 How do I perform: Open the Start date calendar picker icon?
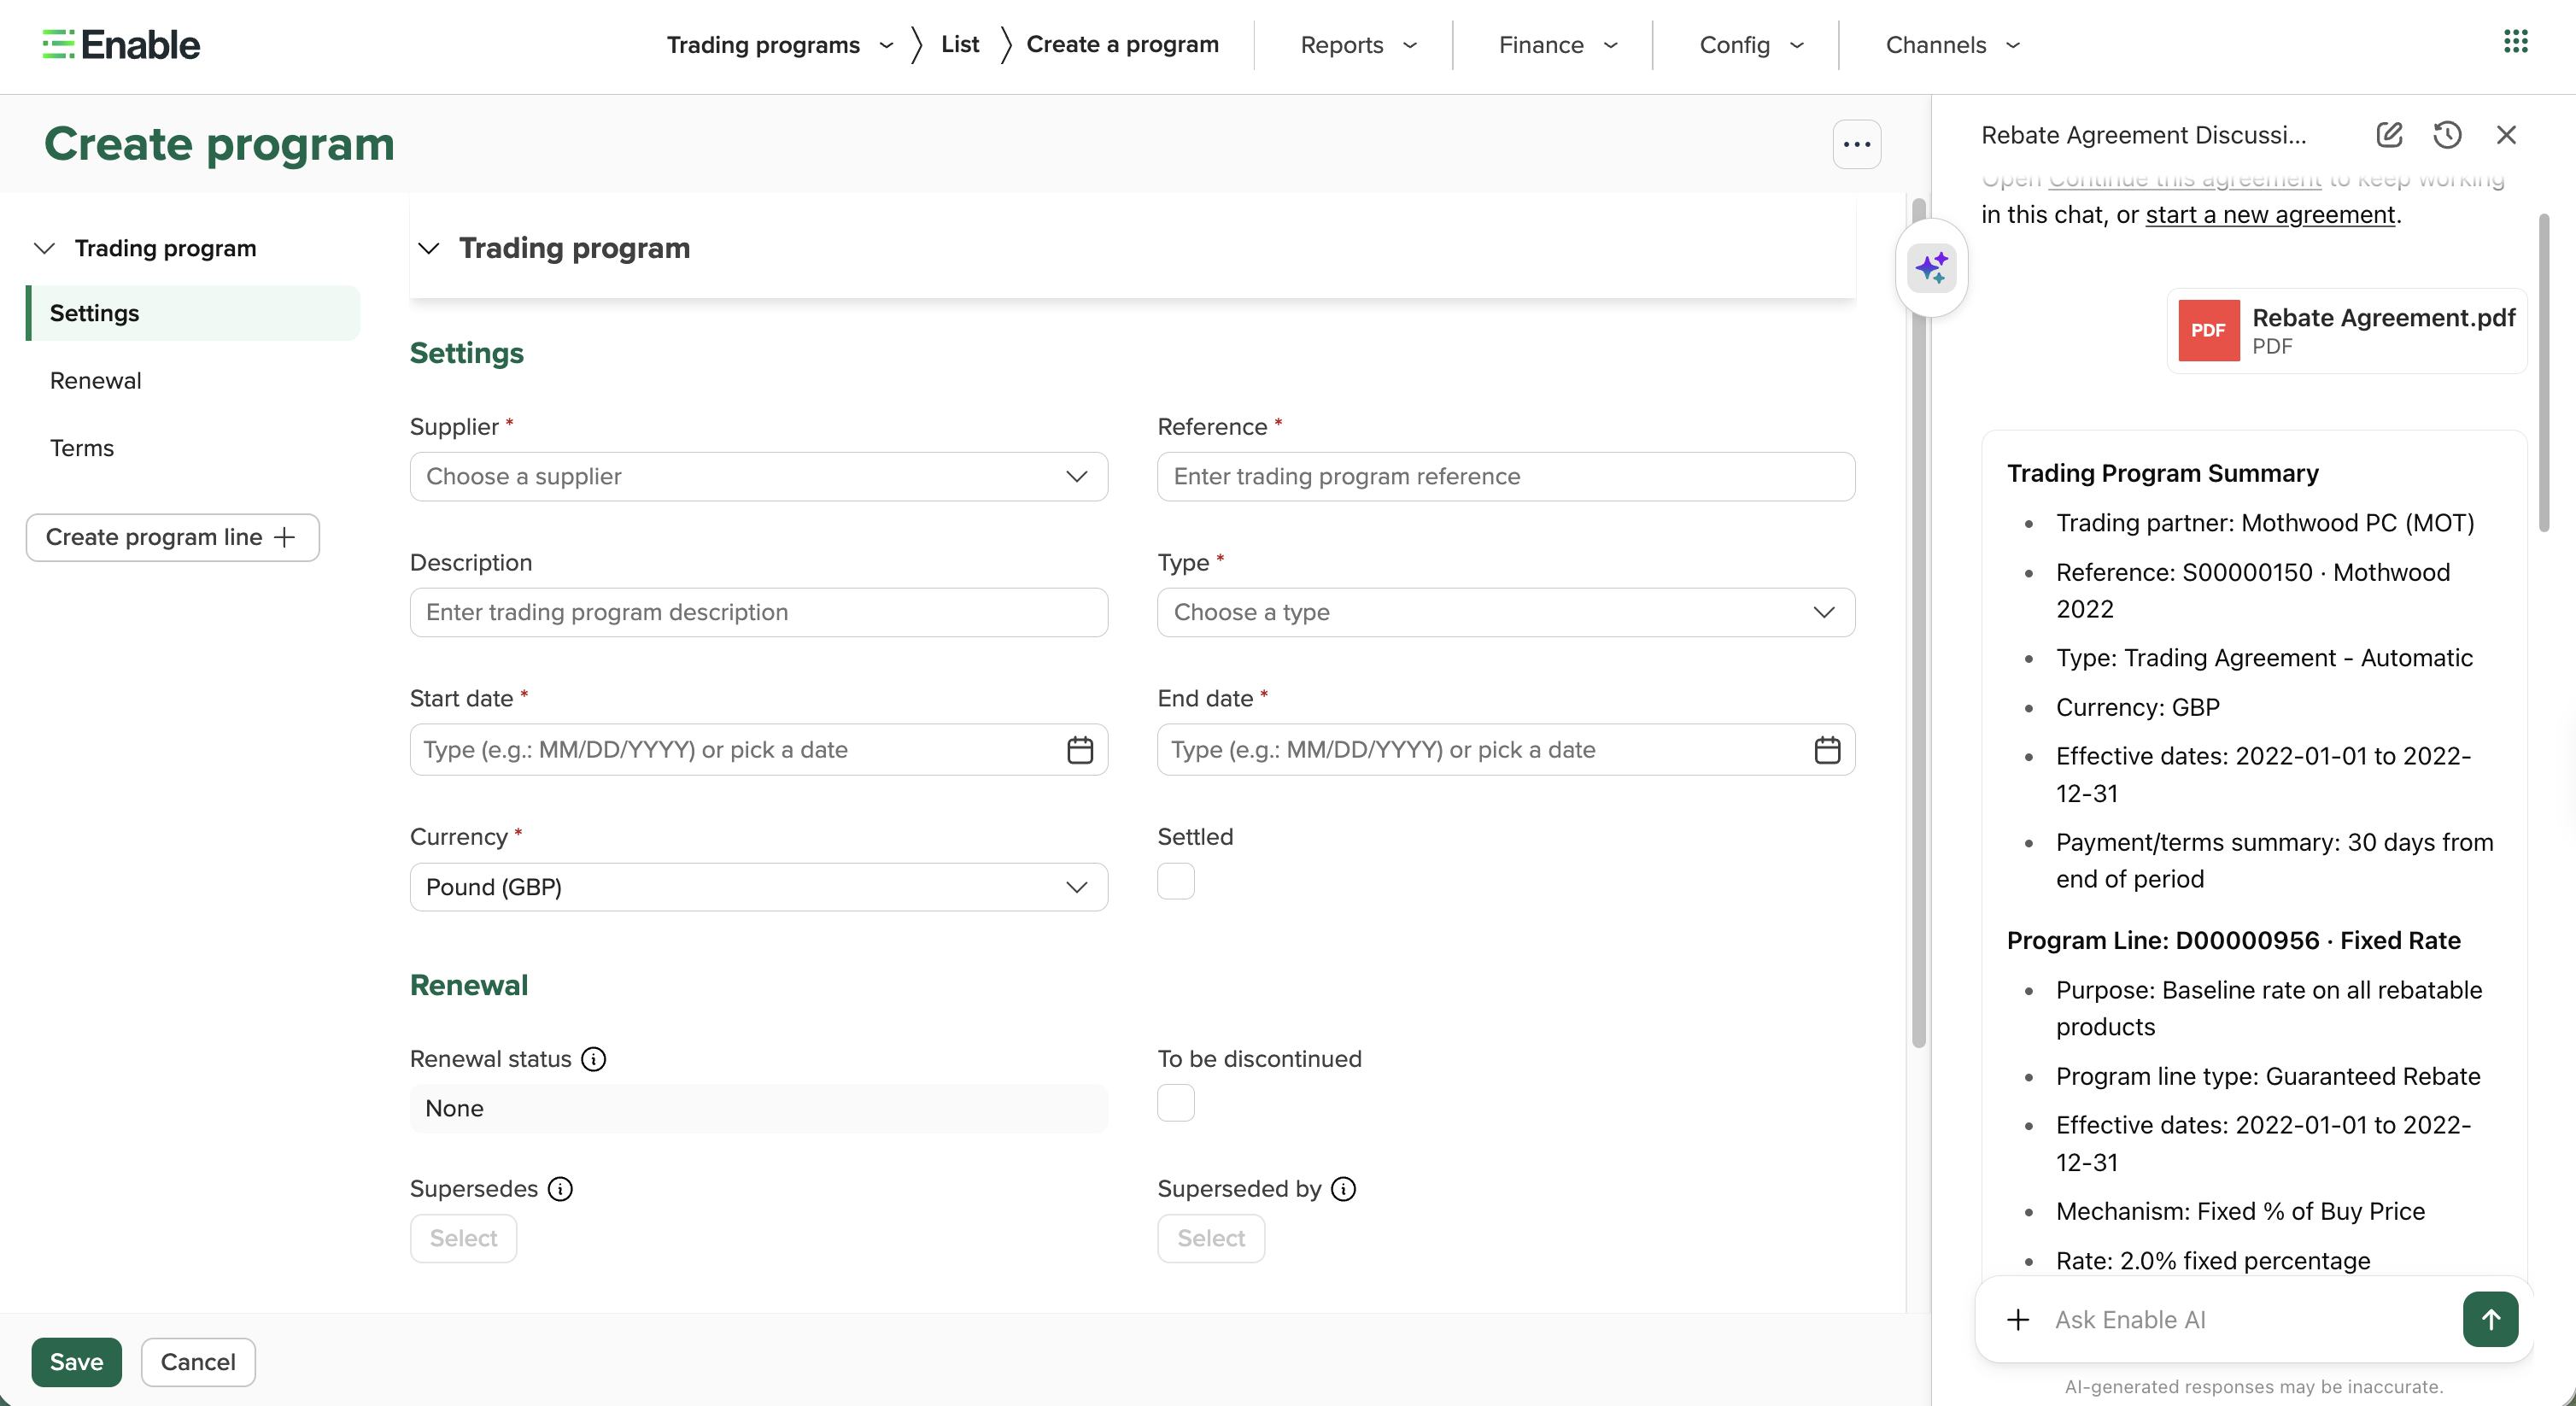(x=1080, y=750)
